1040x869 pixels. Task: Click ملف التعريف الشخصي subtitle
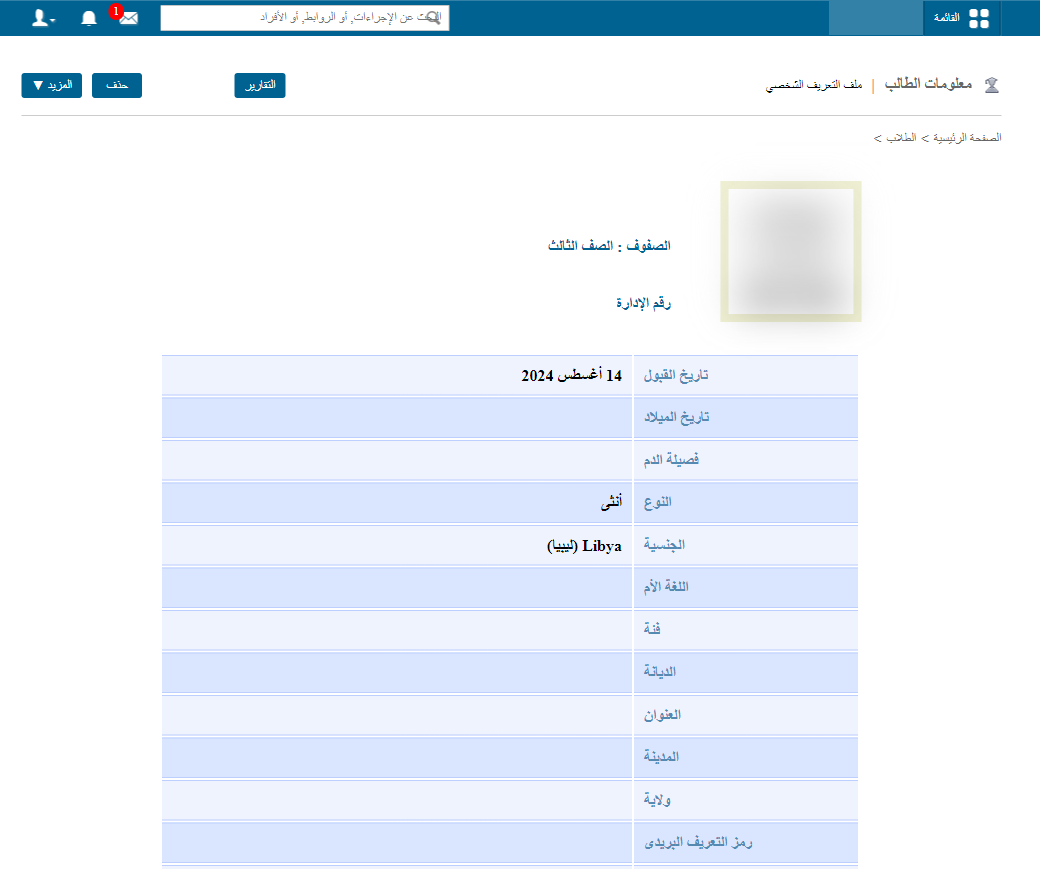pos(814,85)
